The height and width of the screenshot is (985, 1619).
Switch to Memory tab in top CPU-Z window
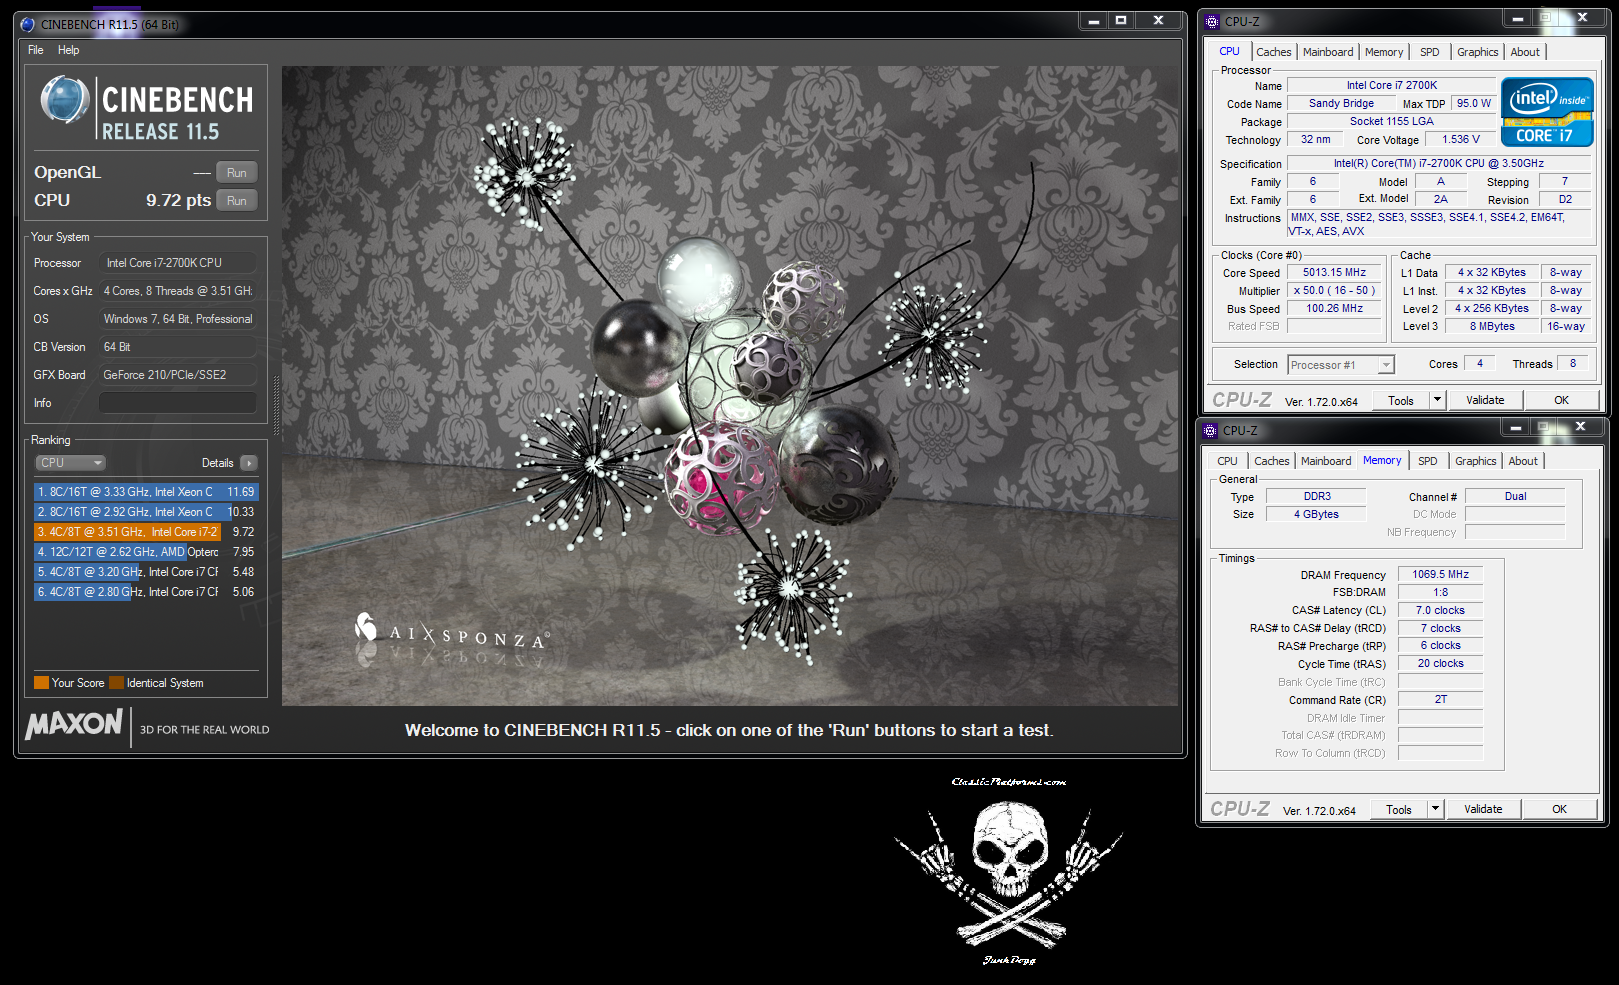(x=1384, y=52)
